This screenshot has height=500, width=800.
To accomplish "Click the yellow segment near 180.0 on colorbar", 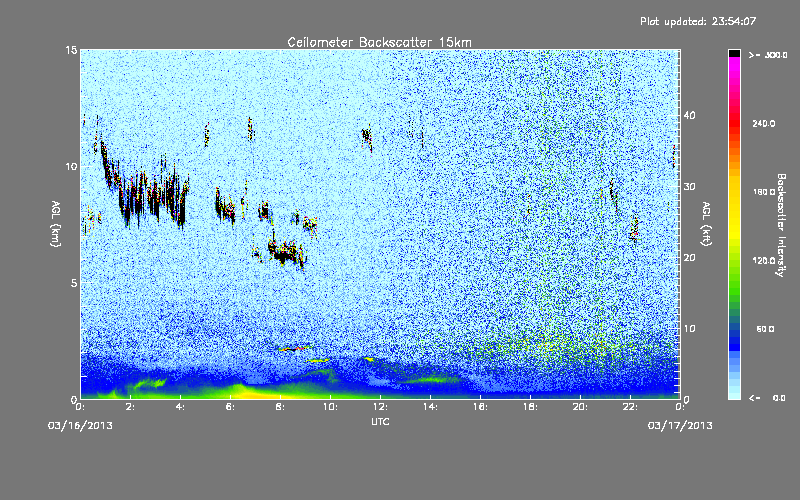I will pyautogui.click(x=734, y=193).
